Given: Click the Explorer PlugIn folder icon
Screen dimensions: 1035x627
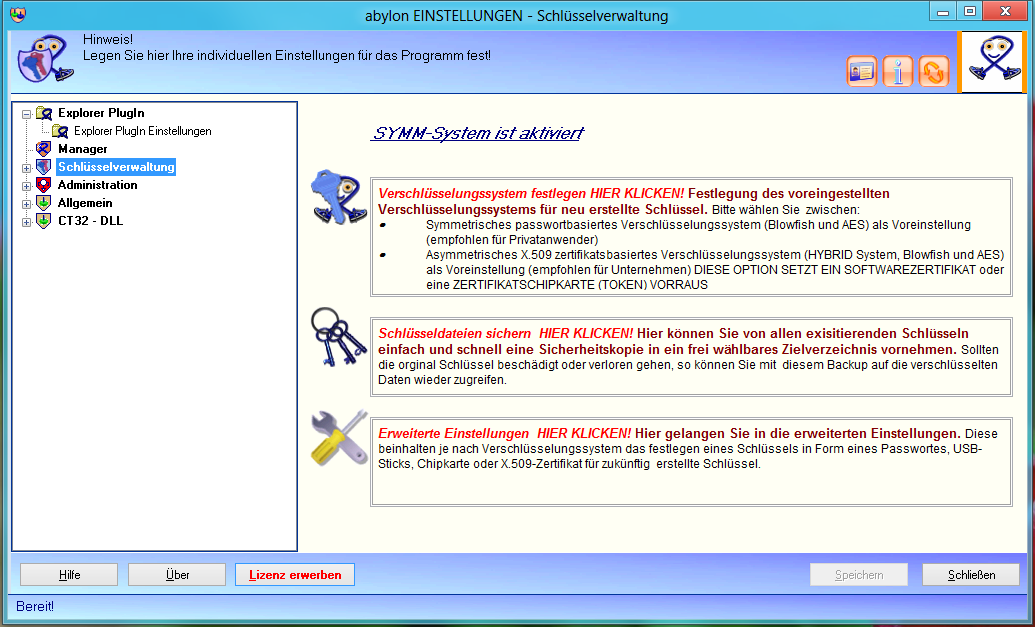Looking at the screenshot, I should (x=44, y=113).
